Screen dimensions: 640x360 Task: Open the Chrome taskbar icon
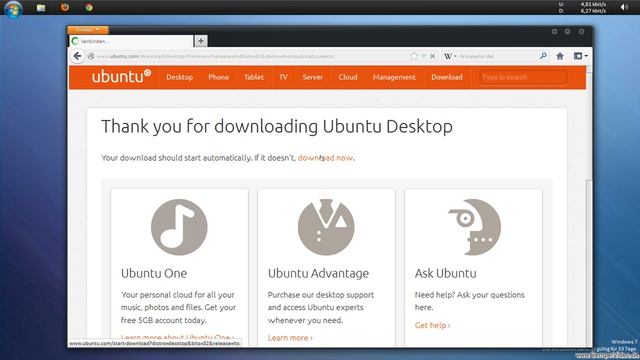89,7
